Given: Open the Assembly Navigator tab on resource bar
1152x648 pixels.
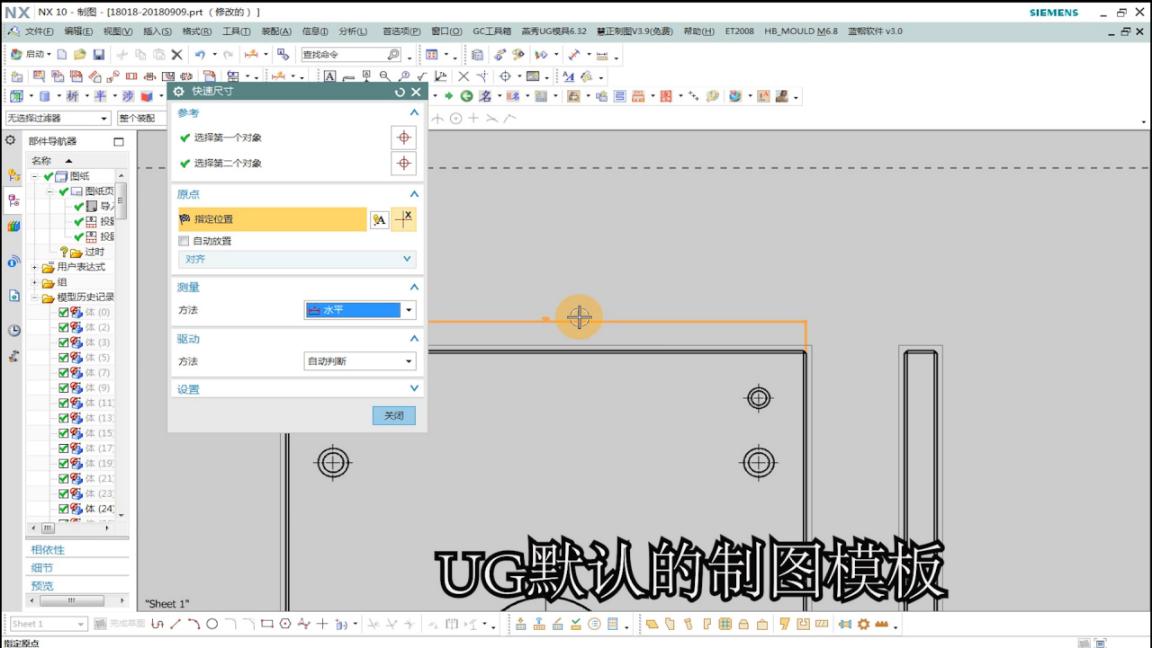Looking at the screenshot, I should pos(14,175).
